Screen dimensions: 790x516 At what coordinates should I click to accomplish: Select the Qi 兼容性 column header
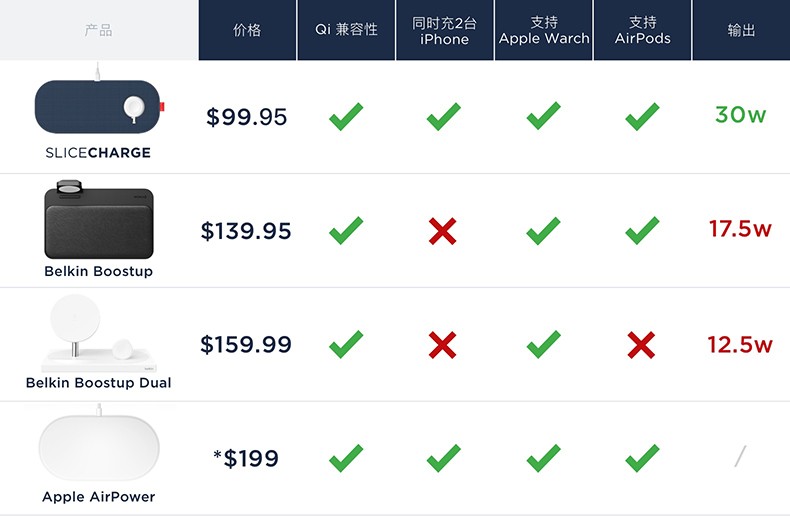(x=347, y=30)
